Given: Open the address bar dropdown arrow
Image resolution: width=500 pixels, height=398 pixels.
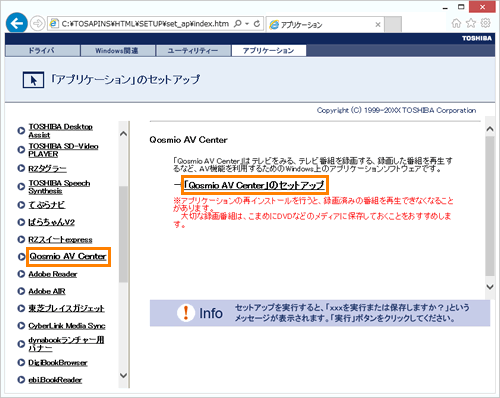Looking at the screenshot, I should coord(247,24).
